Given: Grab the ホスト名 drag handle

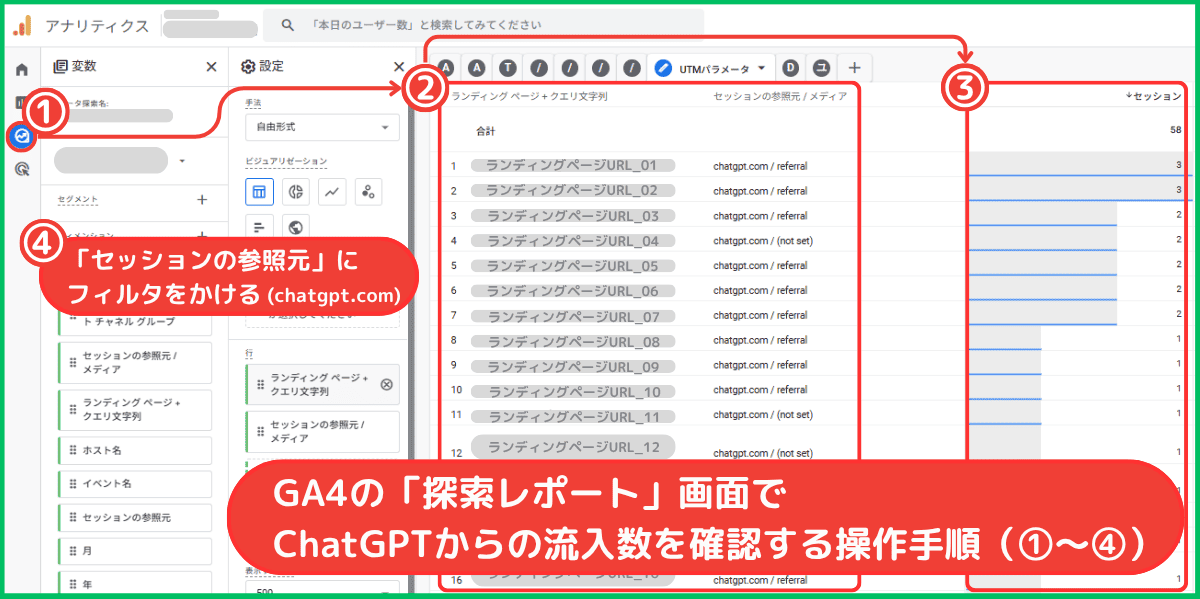Looking at the screenshot, I should [73, 451].
